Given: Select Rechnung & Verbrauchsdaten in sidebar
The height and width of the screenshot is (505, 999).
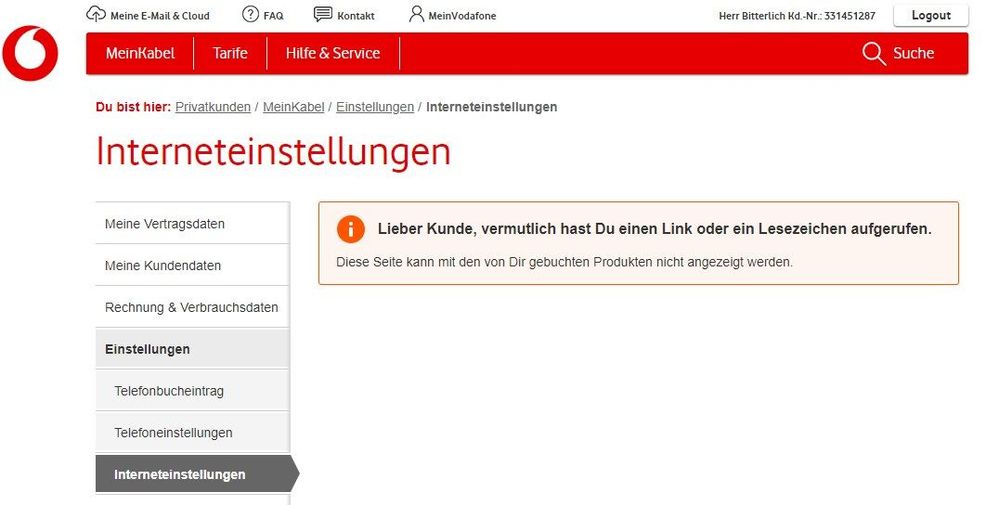Looking at the screenshot, I should coord(192,307).
